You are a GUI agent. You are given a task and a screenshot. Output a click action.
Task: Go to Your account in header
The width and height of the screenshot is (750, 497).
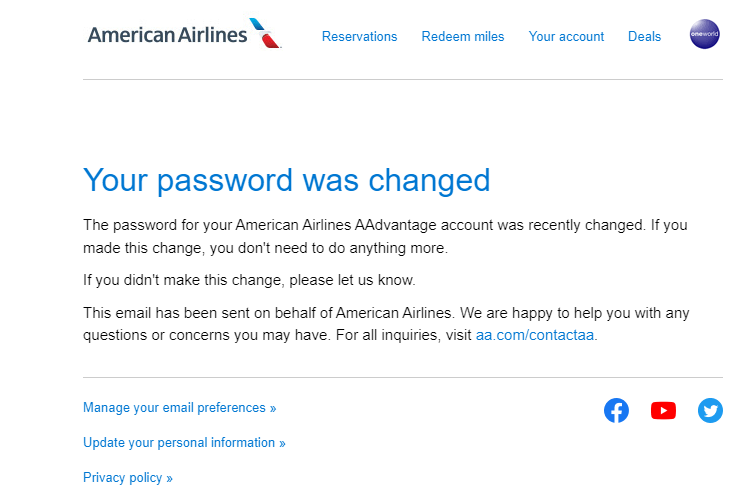click(x=566, y=37)
